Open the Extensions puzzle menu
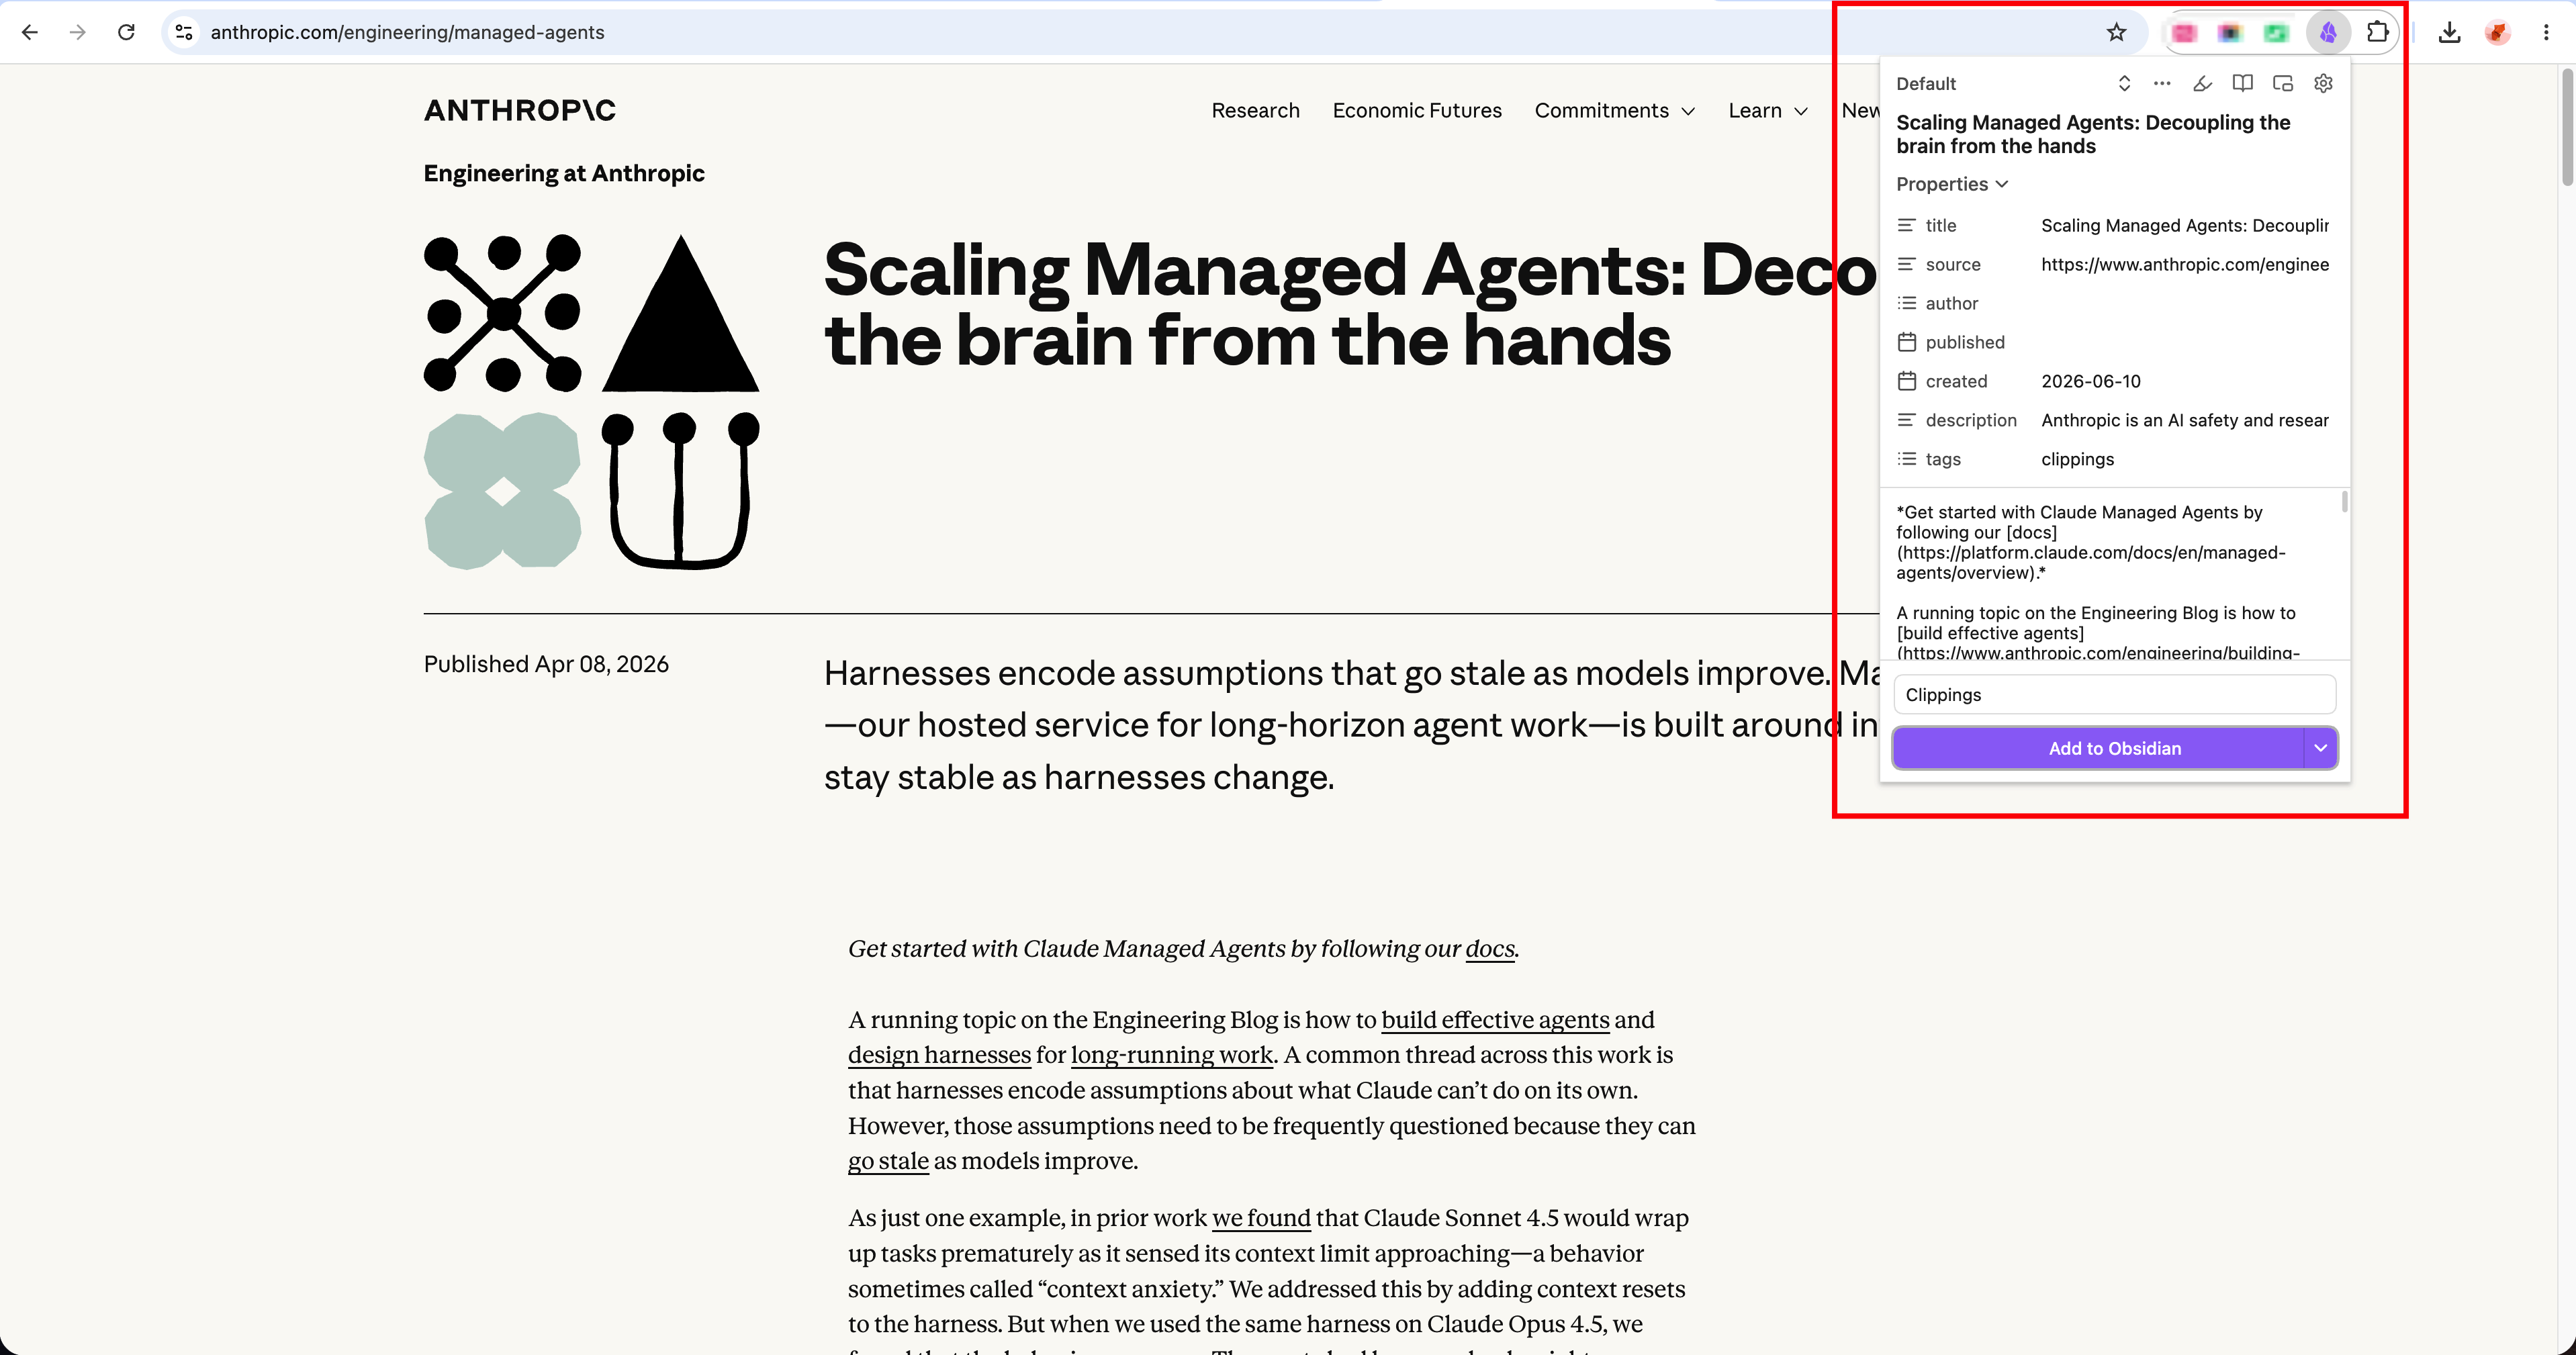Screen dimensions: 2576x1355 click(x=2378, y=32)
